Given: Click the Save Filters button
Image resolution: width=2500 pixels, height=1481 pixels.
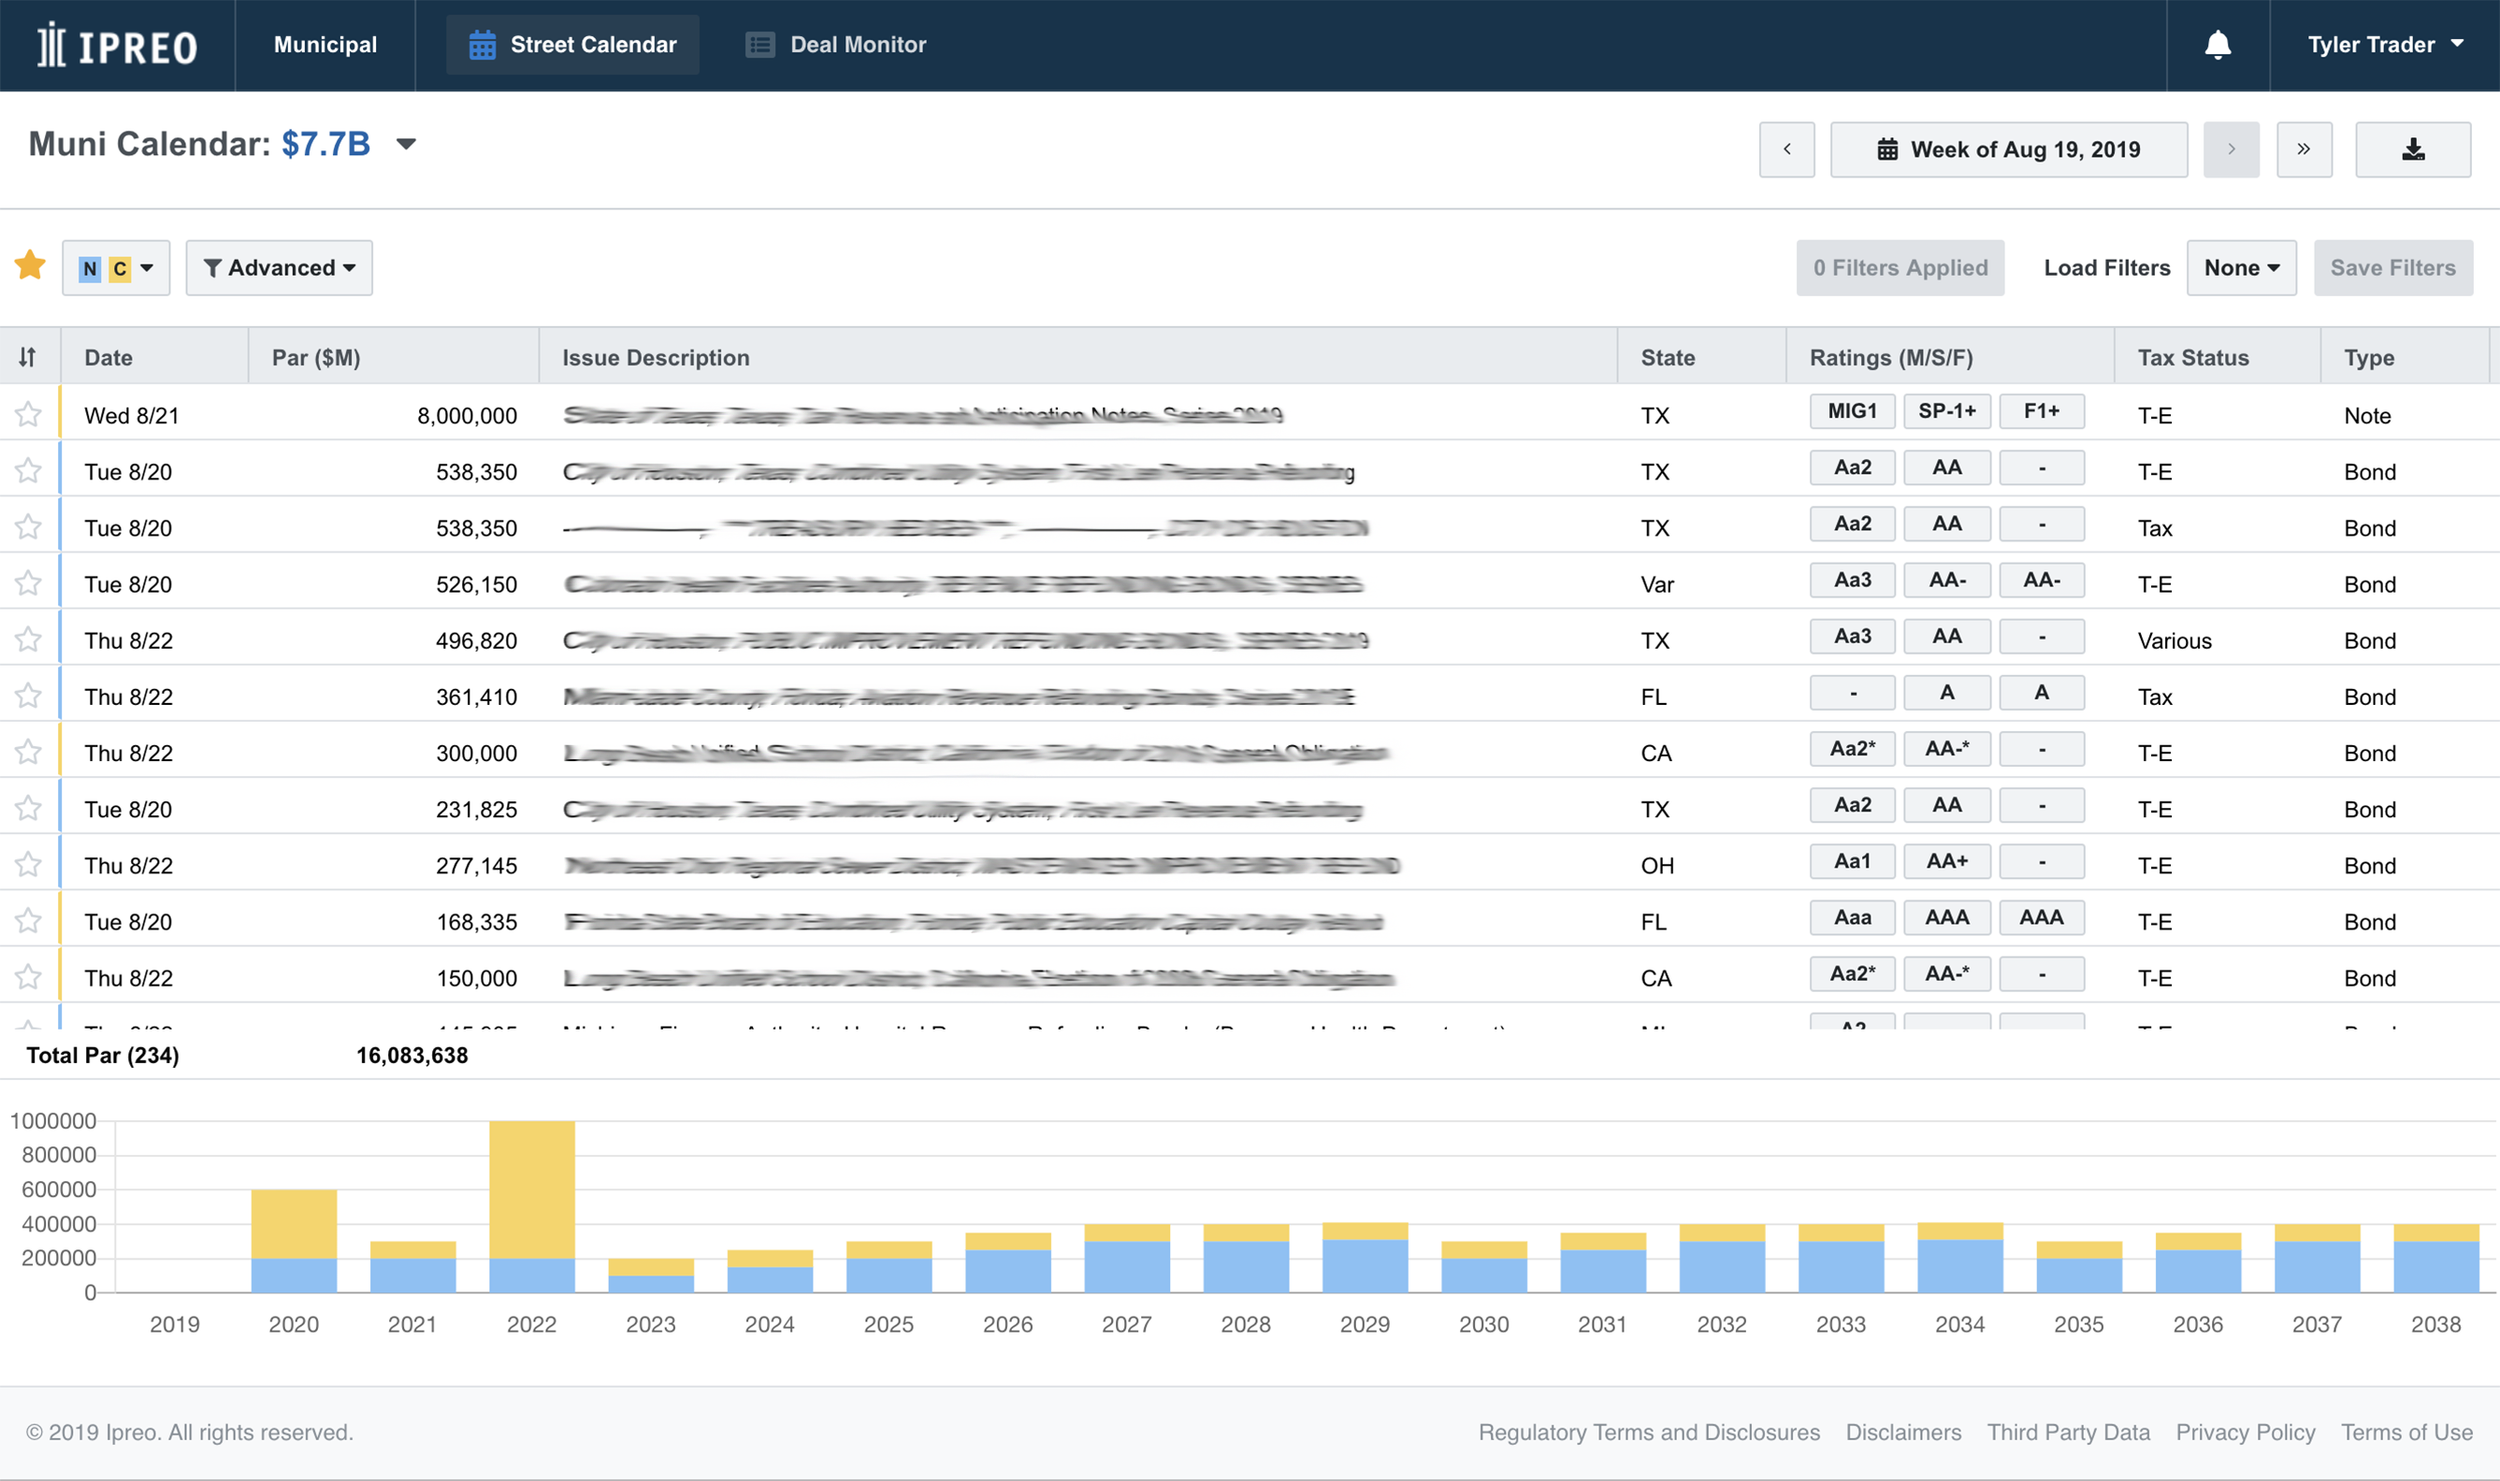Looking at the screenshot, I should click(x=2392, y=268).
